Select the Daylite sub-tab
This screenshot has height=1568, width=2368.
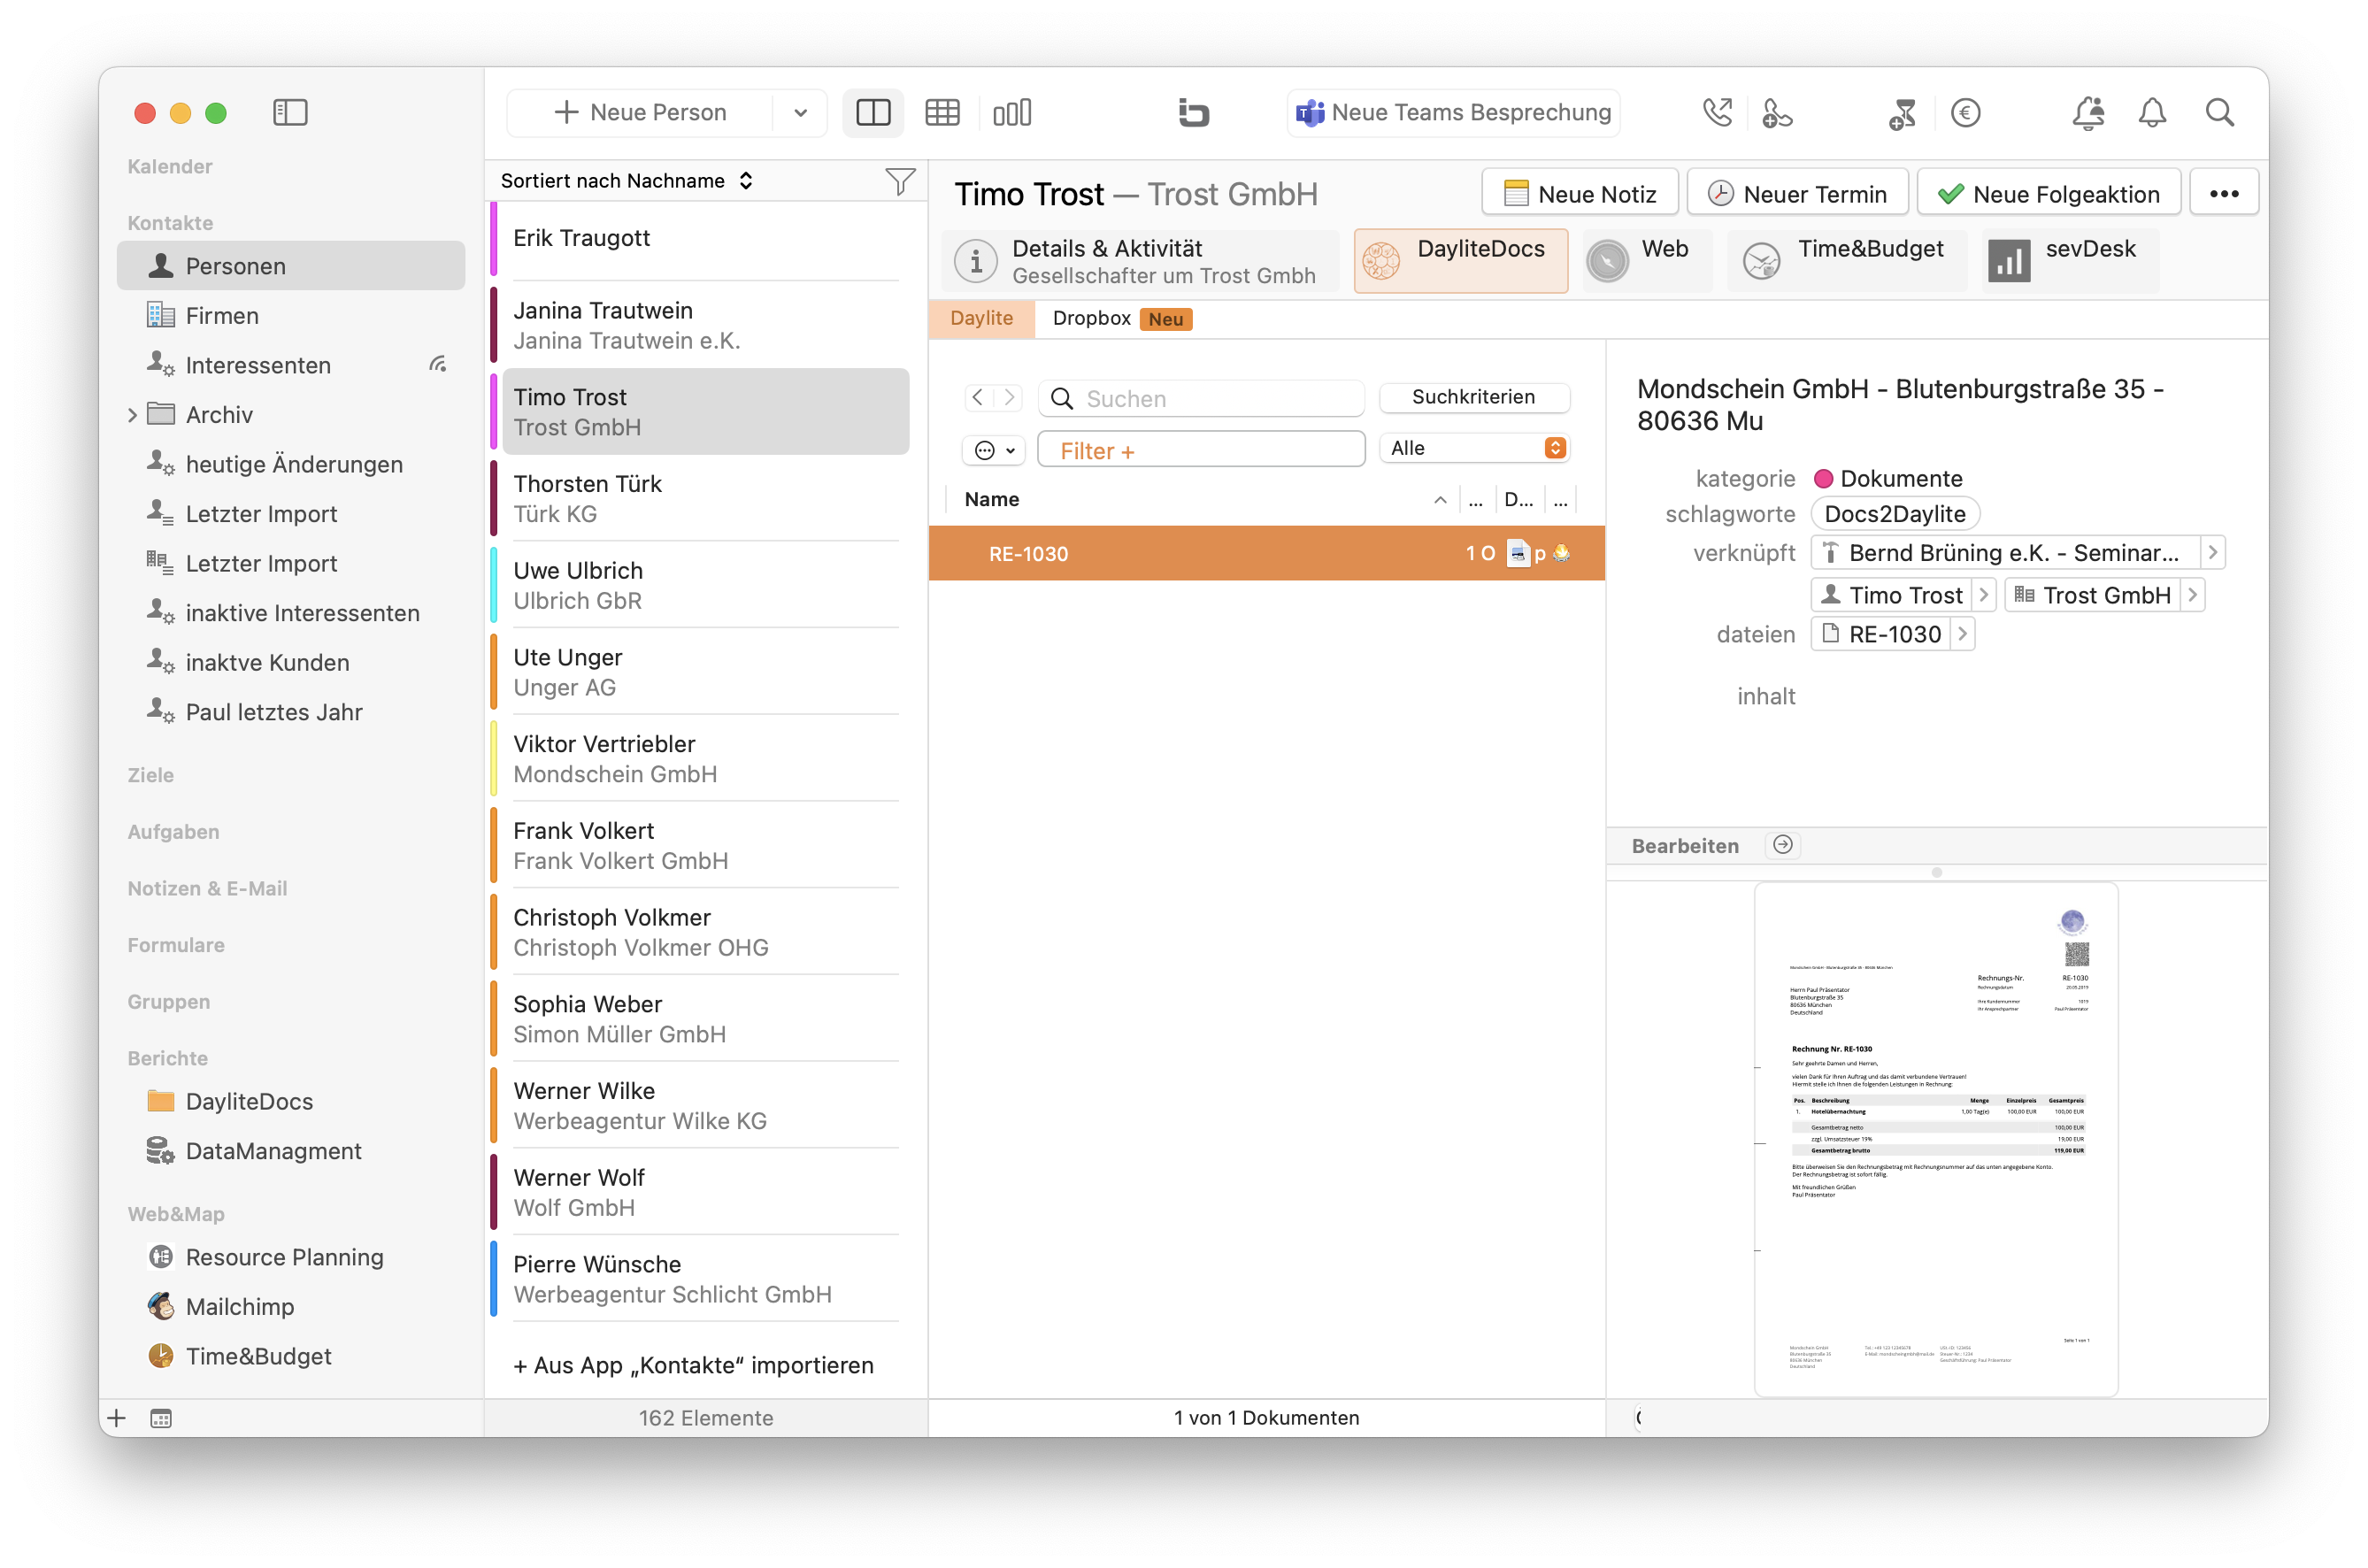click(981, 319)
